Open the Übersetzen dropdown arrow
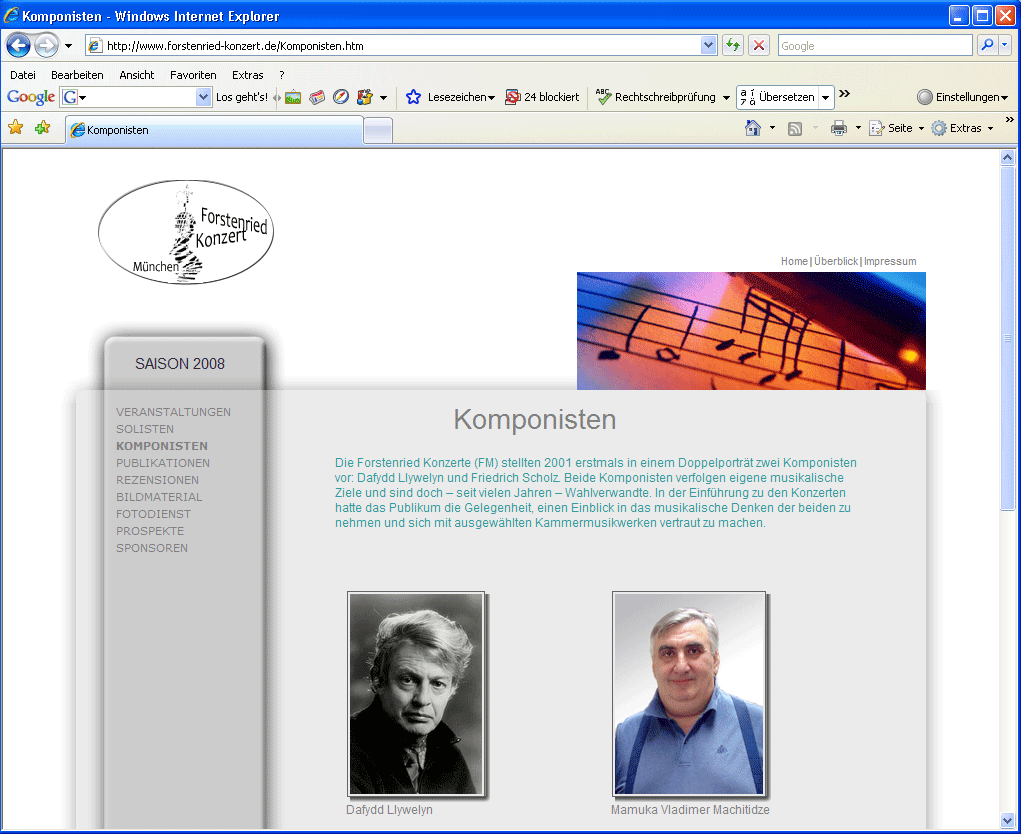The height and width of the screenshot is (834, 1021). tap(826, 98)
